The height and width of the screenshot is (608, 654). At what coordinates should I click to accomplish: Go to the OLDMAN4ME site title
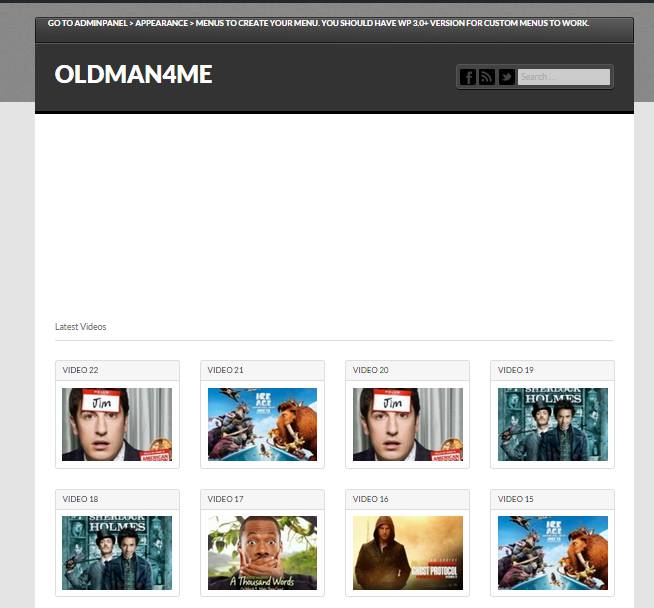133,74
